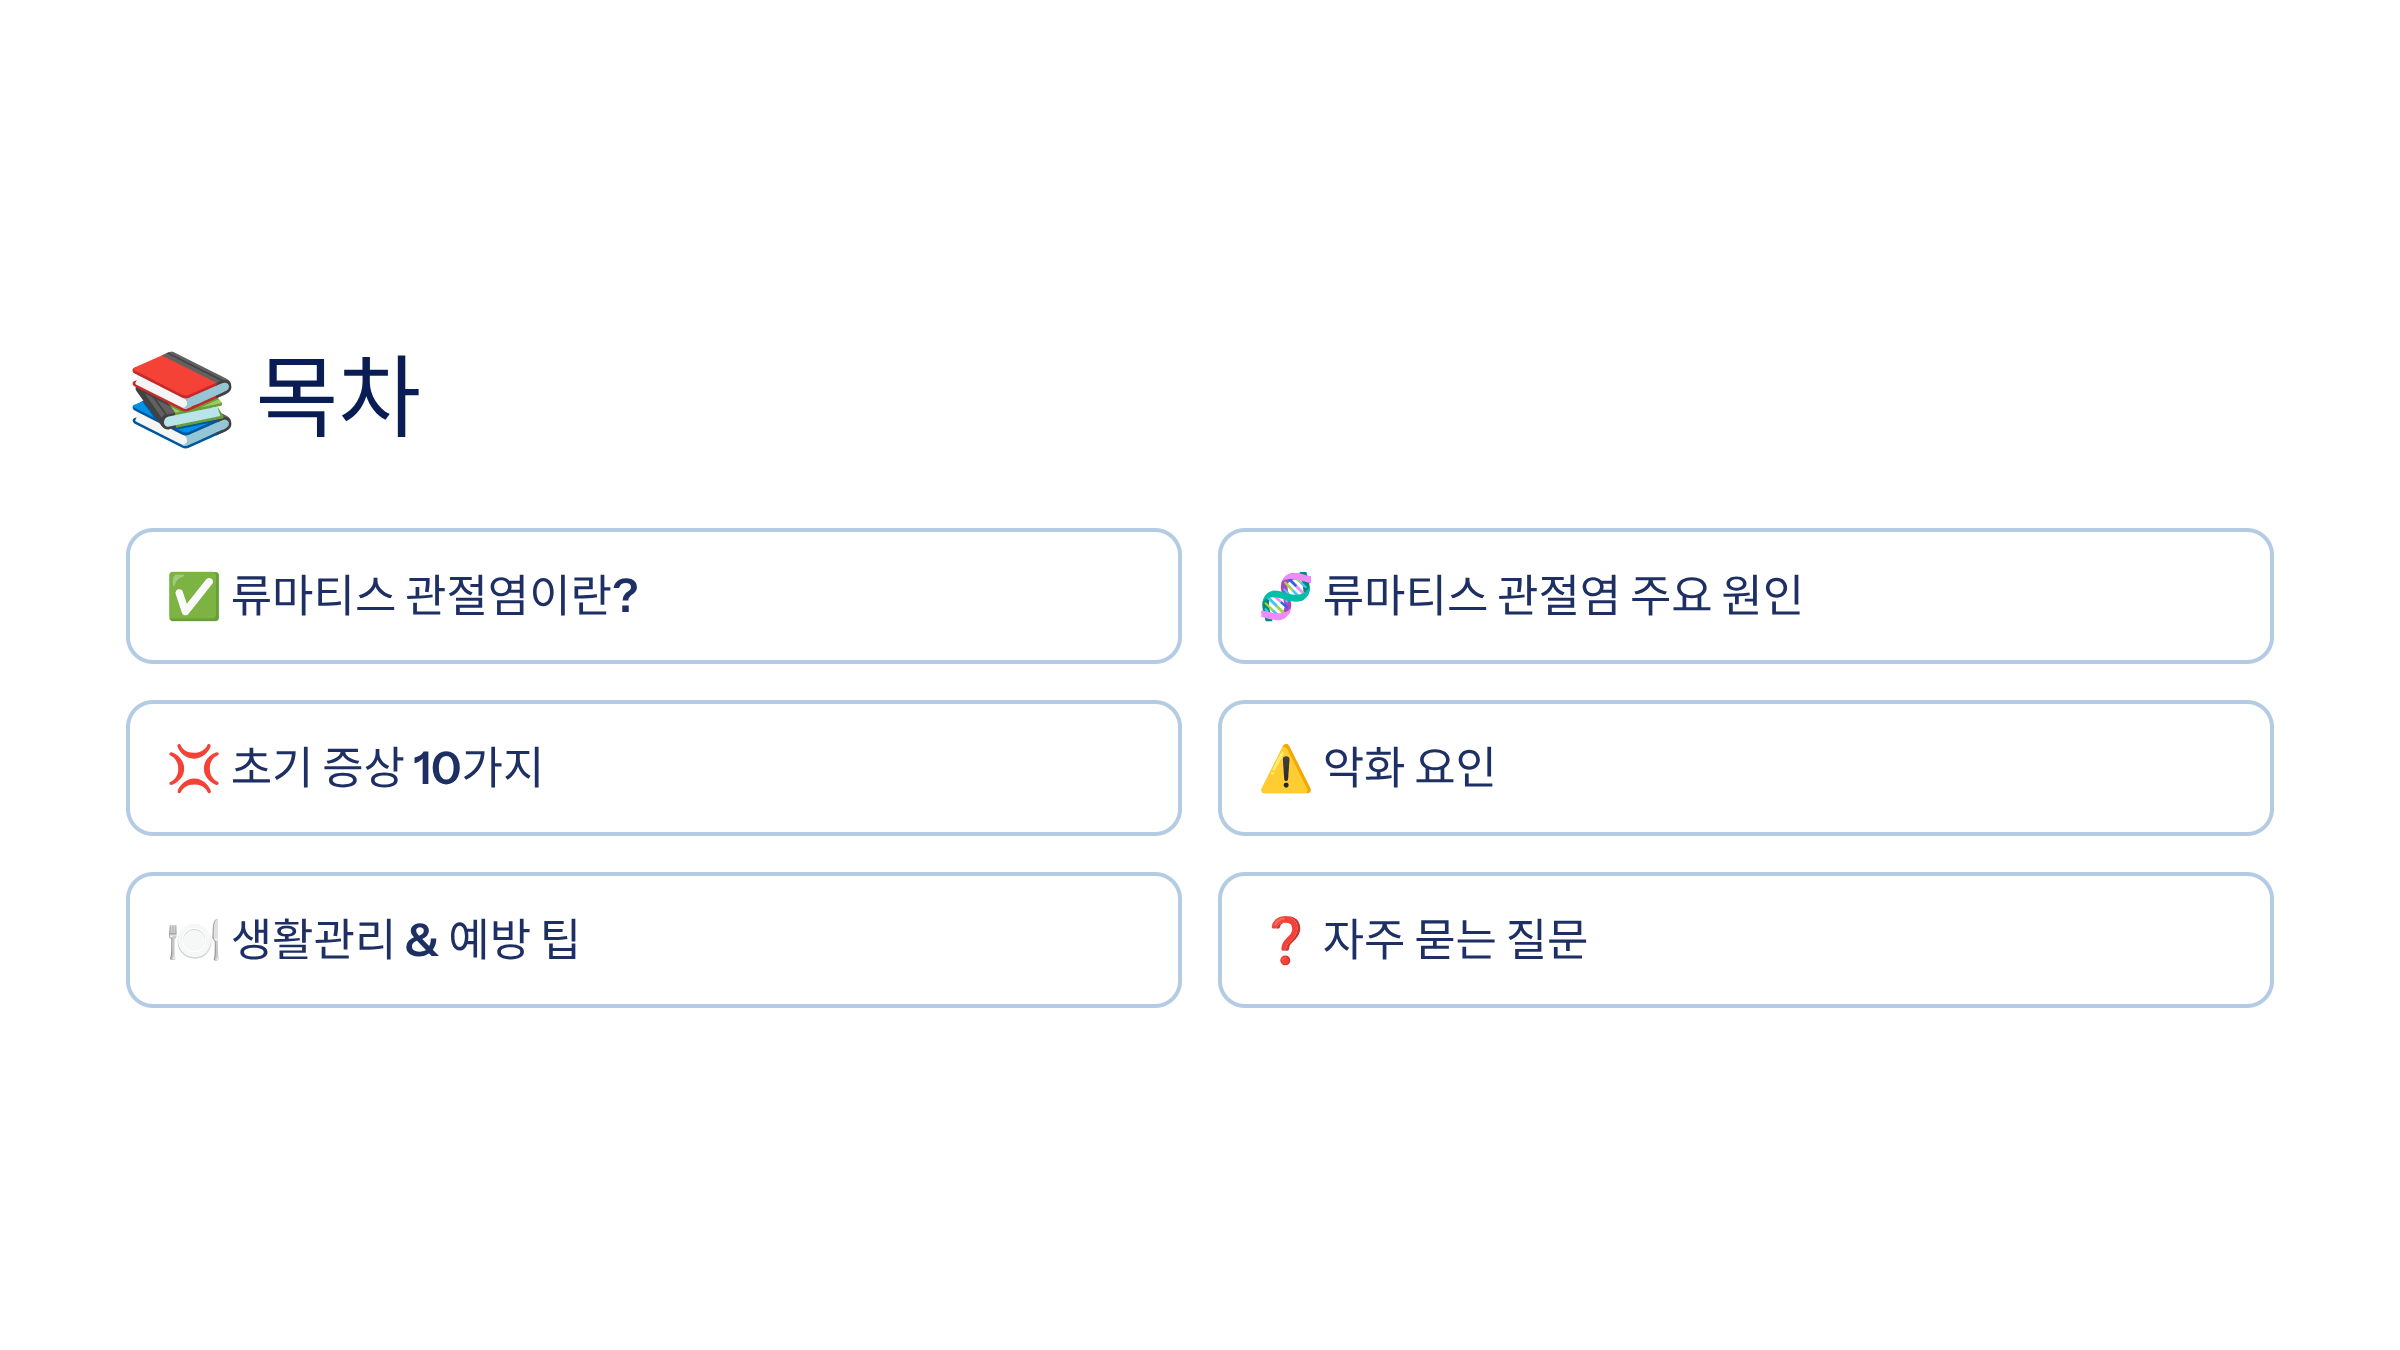Select the 초기 증상 10가지 card

pyautogui.click(x=654, y=768)
